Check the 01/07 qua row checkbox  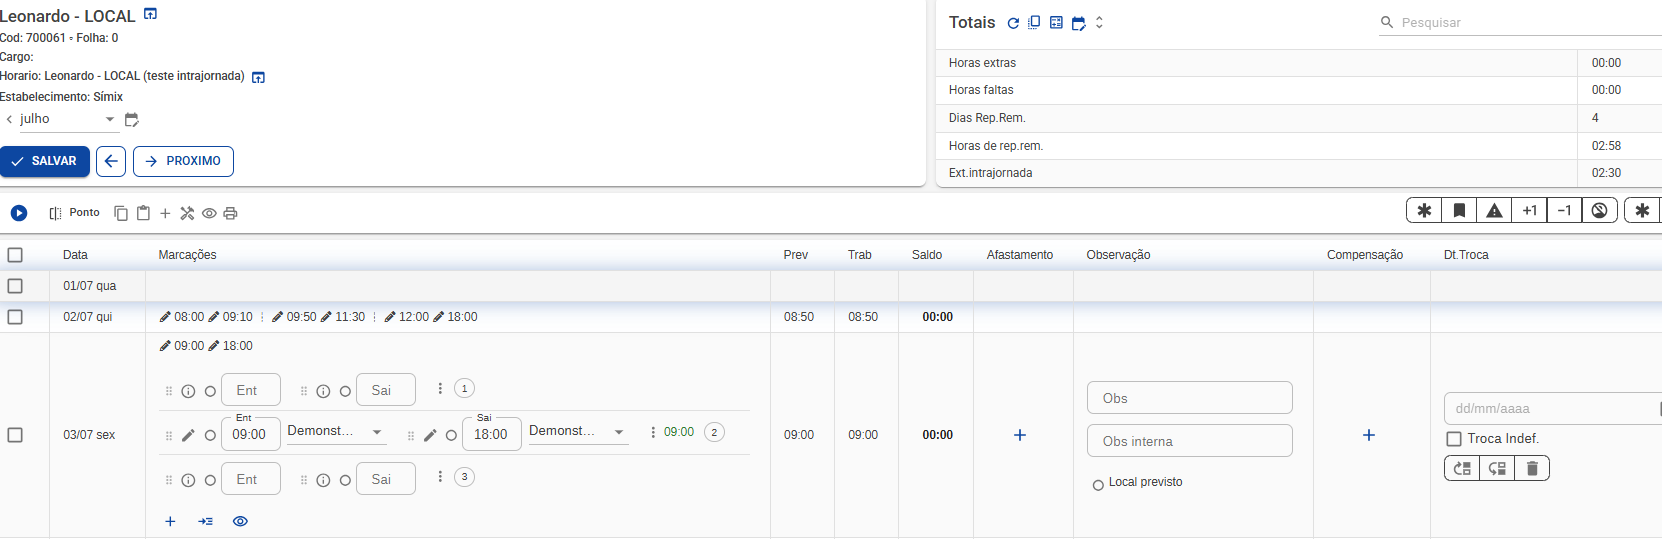[15, 286]
